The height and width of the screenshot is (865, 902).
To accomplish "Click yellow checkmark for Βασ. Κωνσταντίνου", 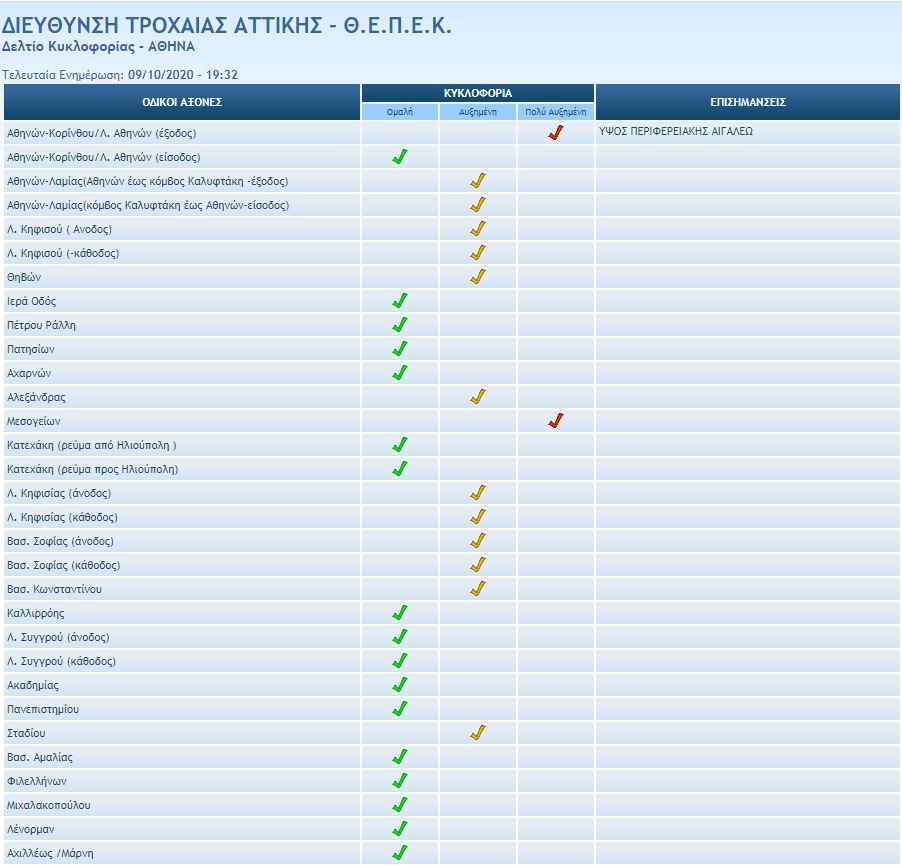I will [x=478, y=589].
